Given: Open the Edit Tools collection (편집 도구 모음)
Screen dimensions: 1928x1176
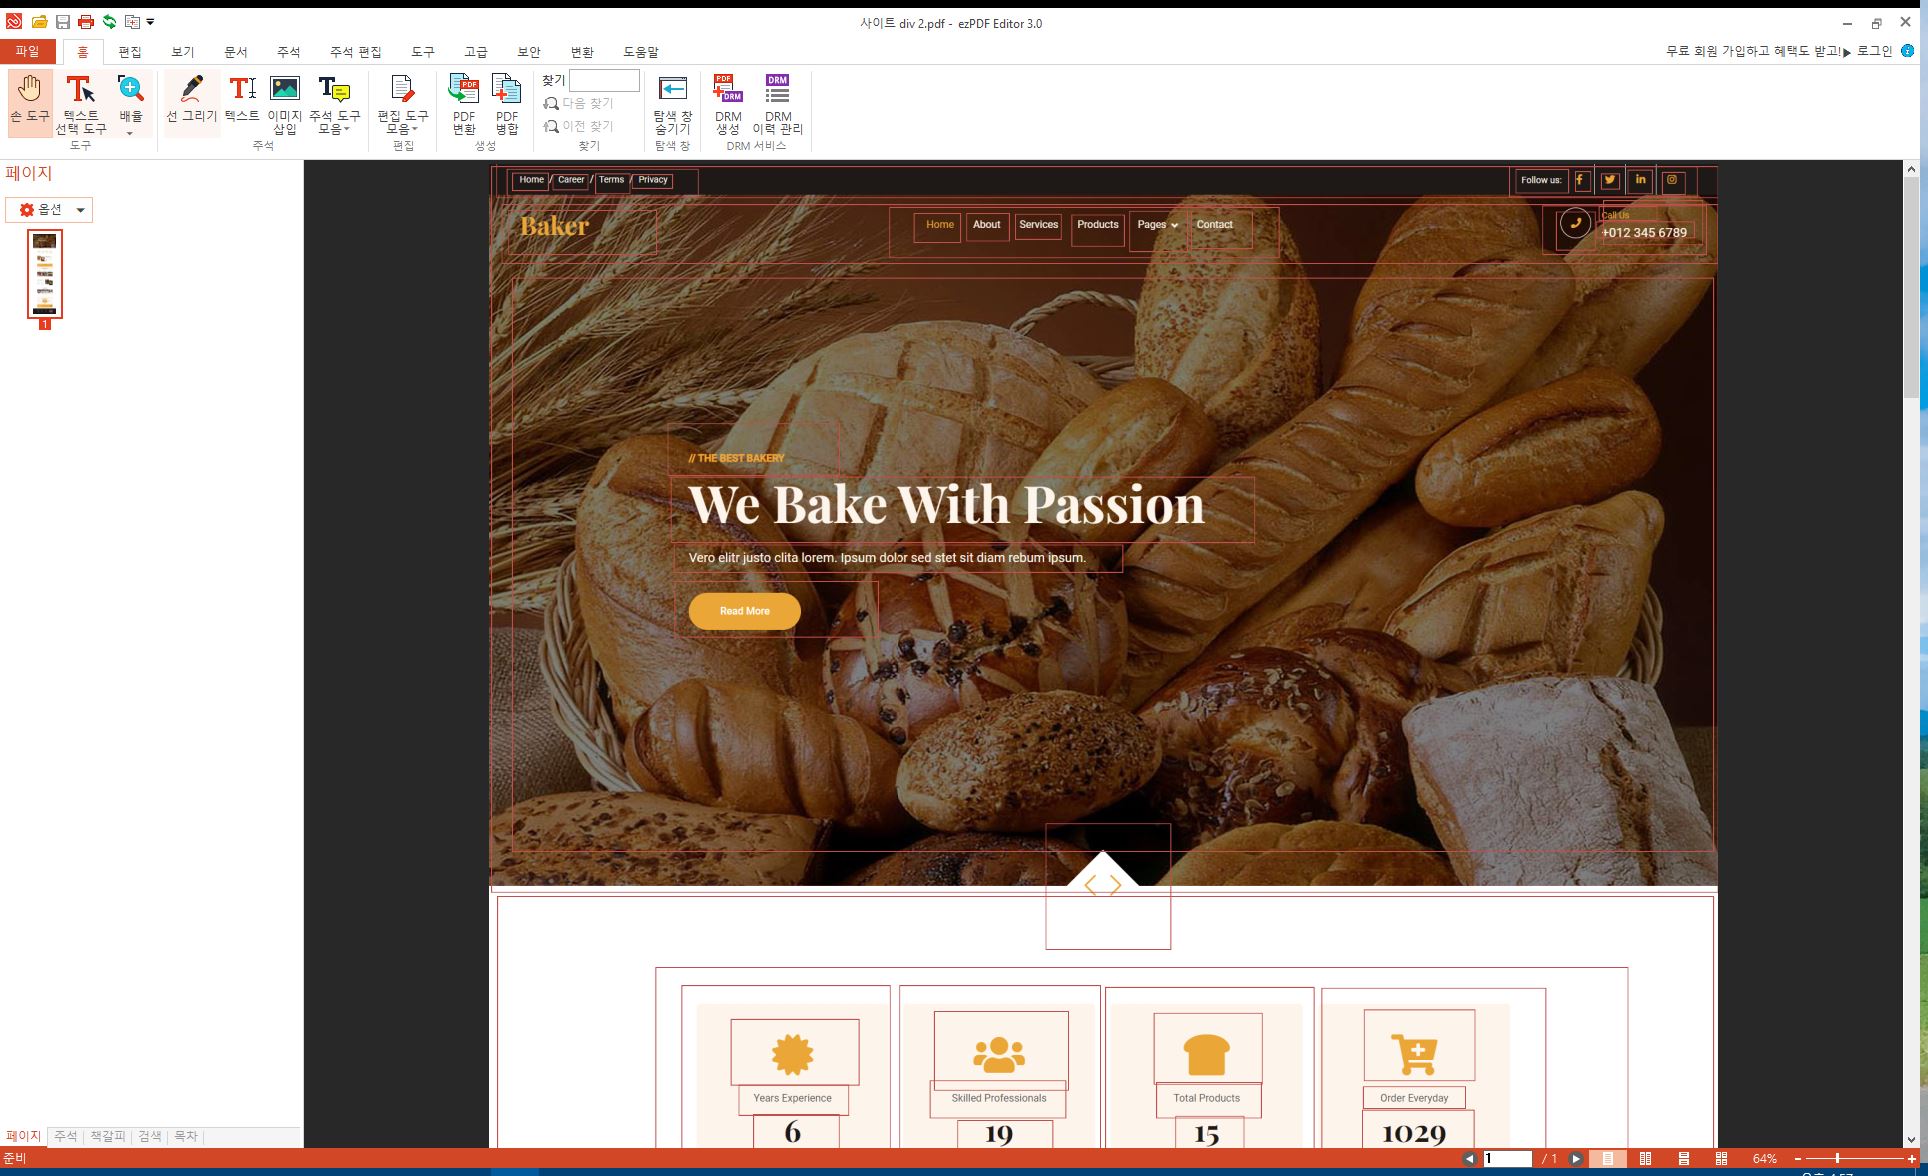Looking at the screenshot, I should point(402,103).
